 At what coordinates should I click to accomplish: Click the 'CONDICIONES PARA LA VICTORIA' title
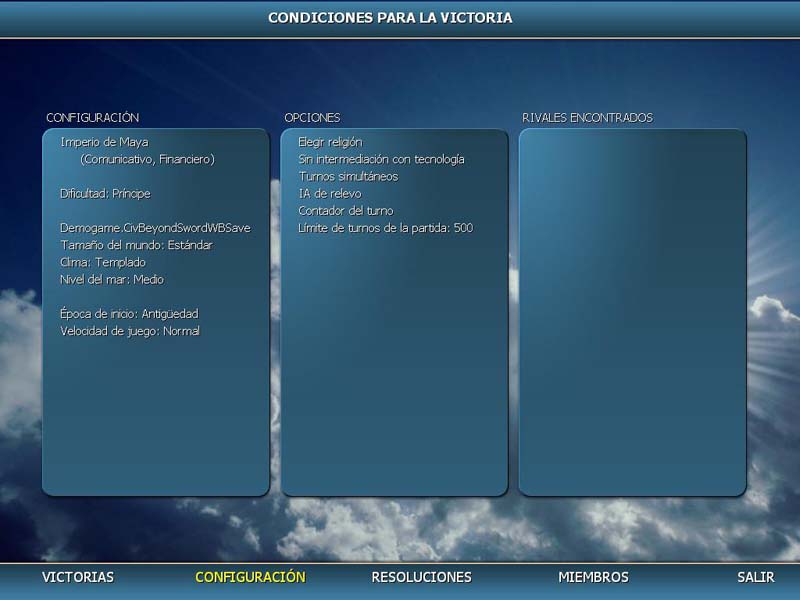coord(390,18)
